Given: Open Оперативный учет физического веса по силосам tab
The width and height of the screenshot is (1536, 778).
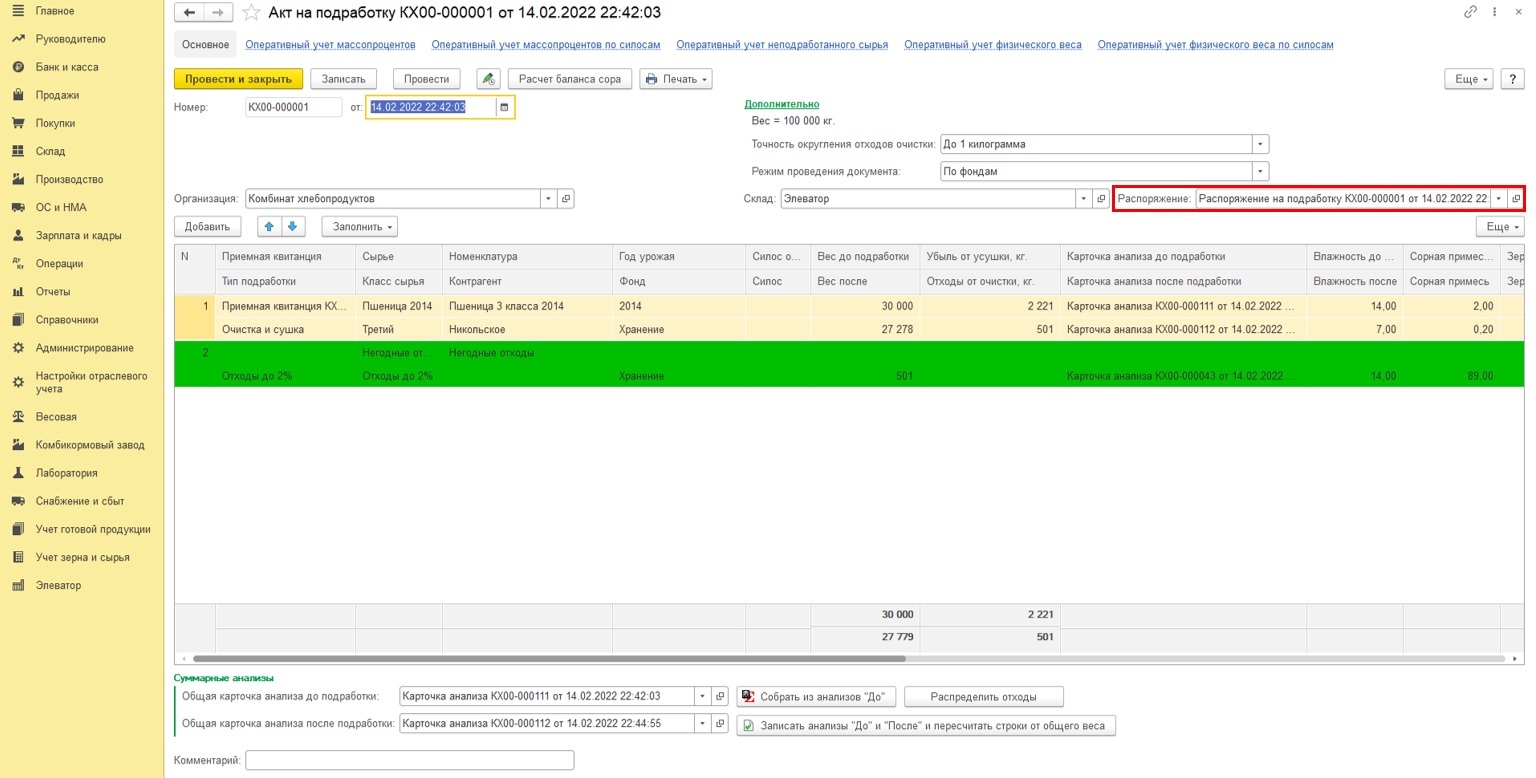Looking at the screenshot, I should point(1215,45).
